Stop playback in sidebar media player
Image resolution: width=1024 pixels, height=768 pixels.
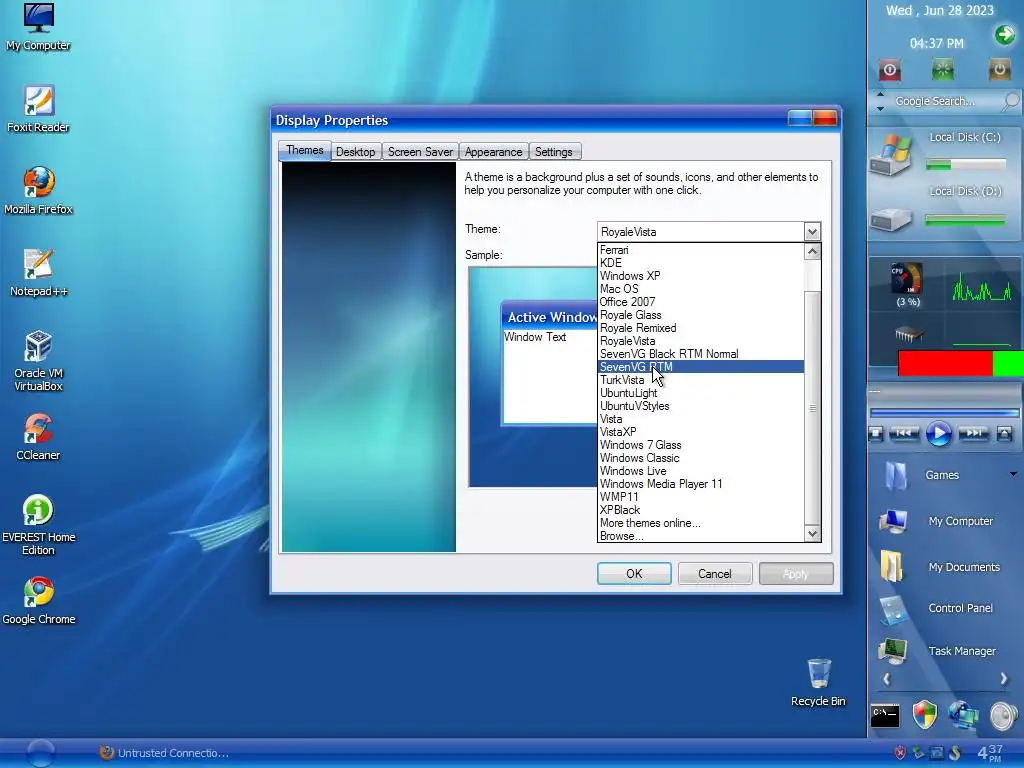pos(876,434)
